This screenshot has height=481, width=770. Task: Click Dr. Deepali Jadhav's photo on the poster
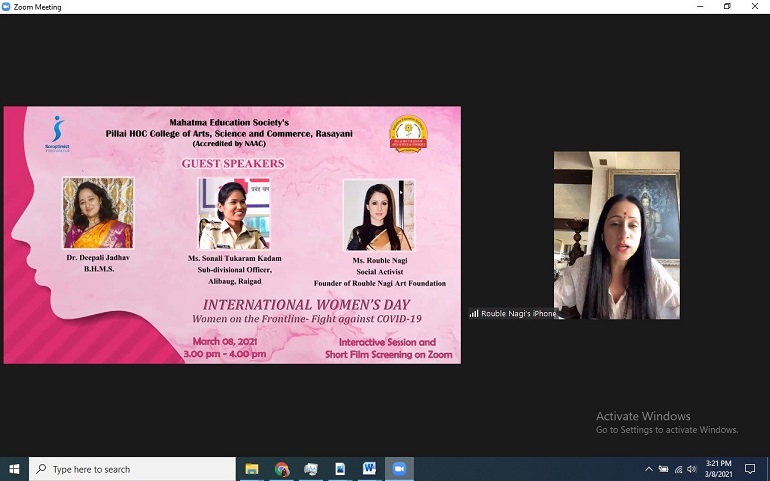pyautogui.click(x=98, y=213)
